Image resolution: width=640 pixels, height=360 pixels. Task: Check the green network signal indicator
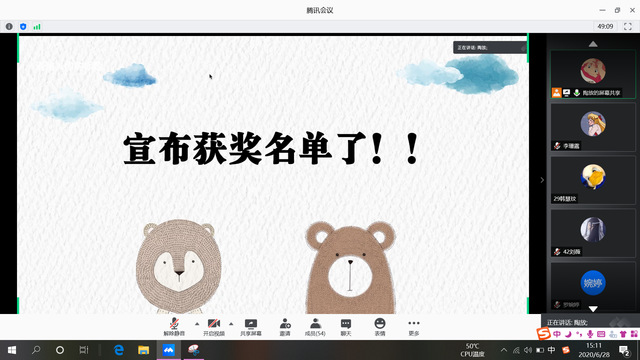click(37, 27)
